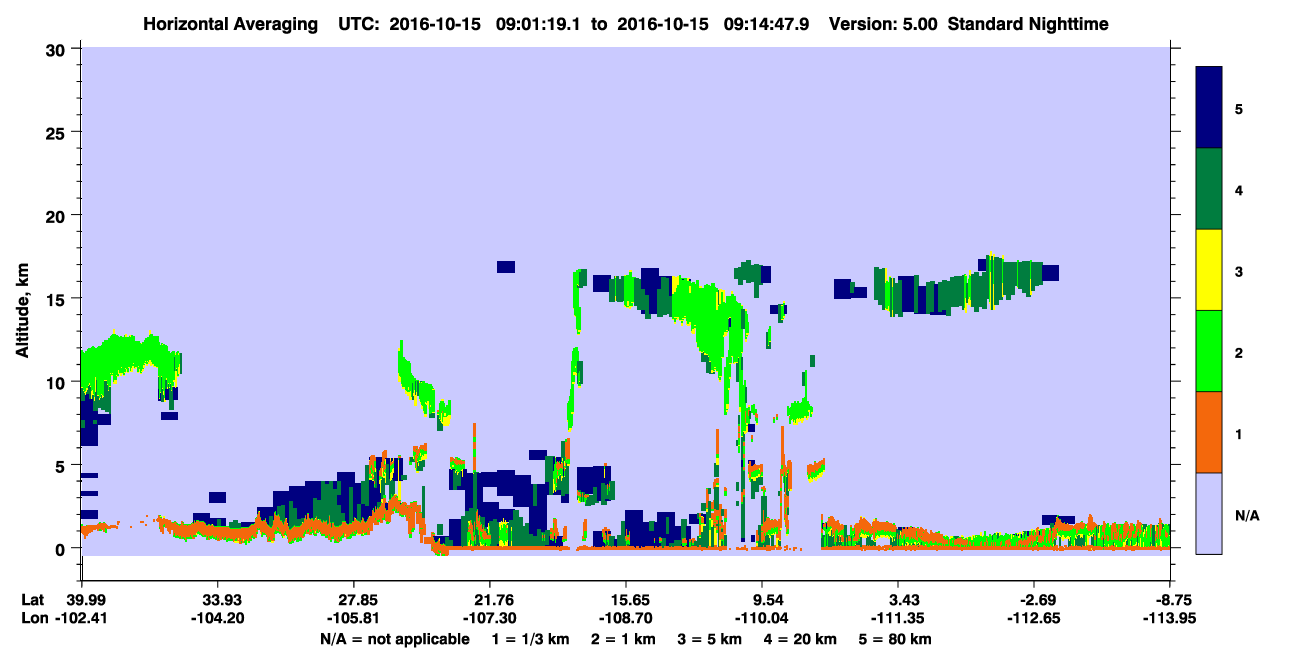Click the yellow color bar segment labeled 3
Viewport: 1300px width, 667px height.
pos(1209,270)
